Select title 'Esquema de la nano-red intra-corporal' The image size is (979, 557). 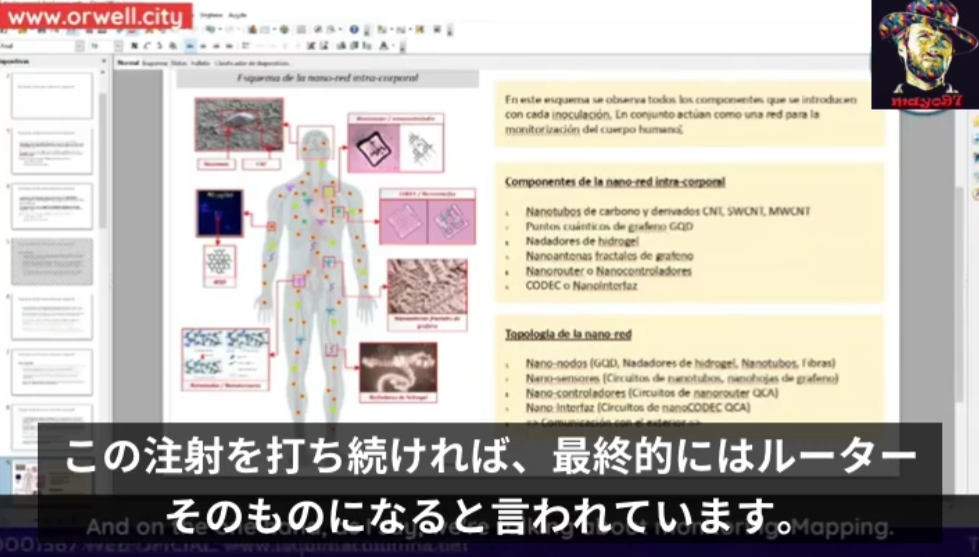[327, 79]
